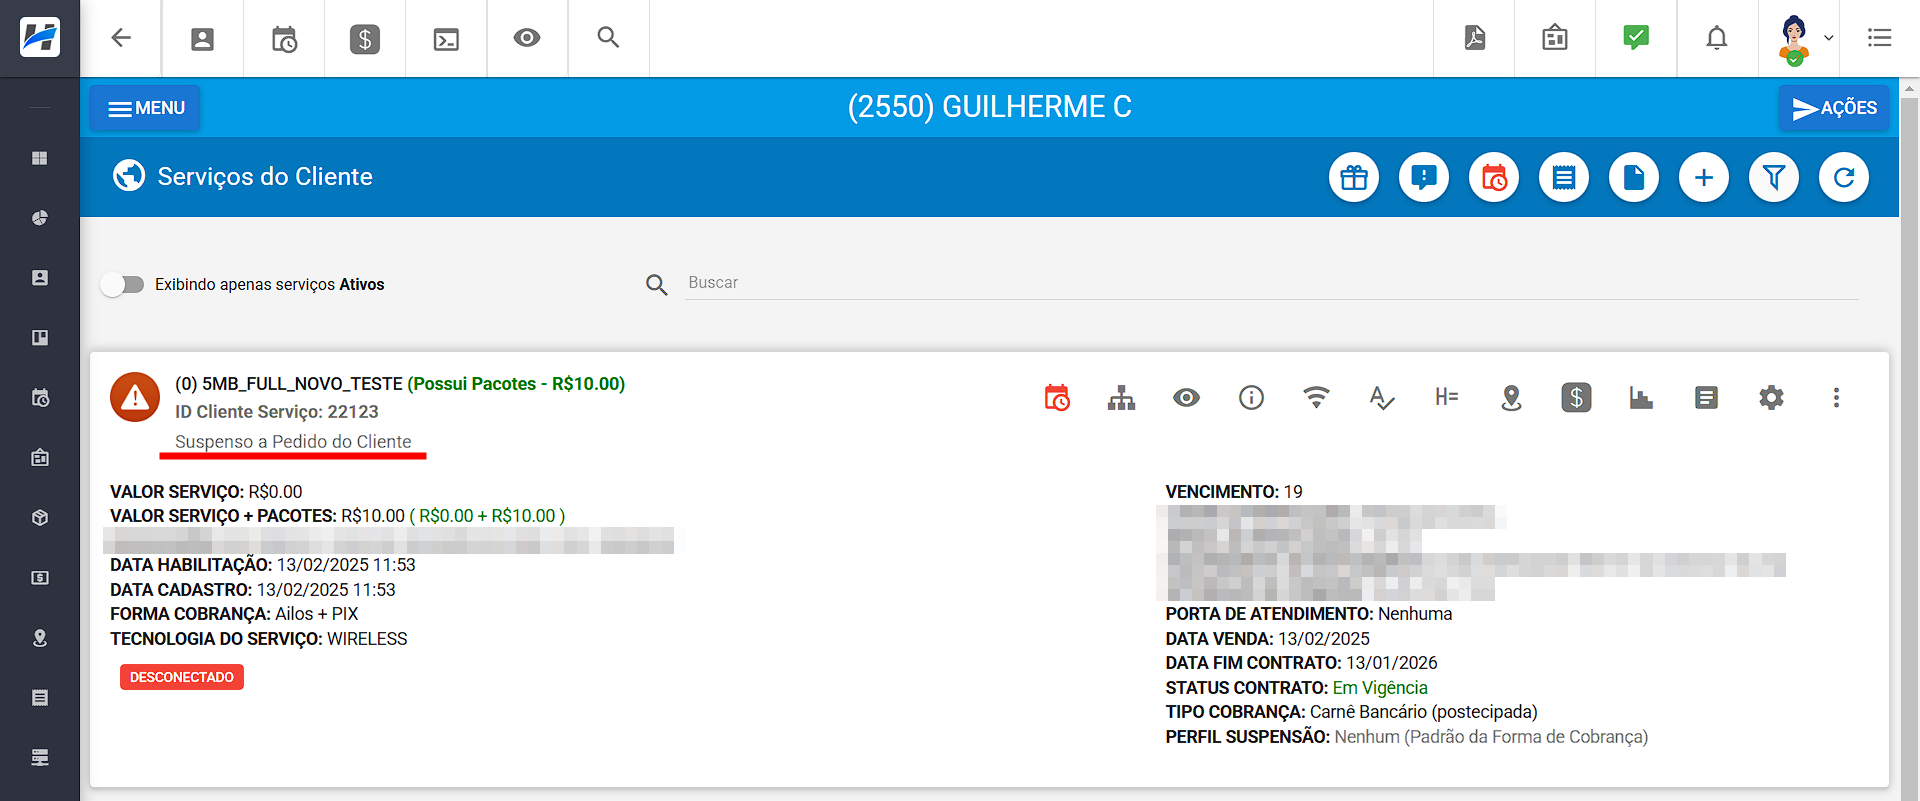
Task: Click the service name 5MB_FULL_NOVO_TESTE
Action: click(302, 384)
